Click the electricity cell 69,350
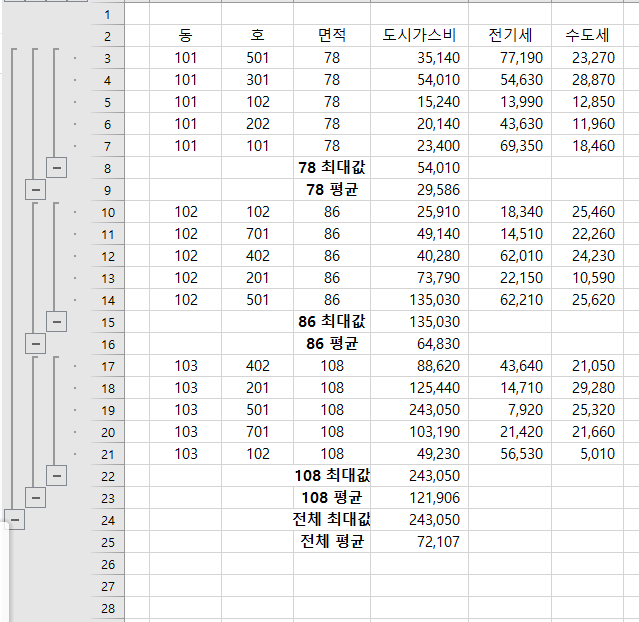The width and height of the screenshot is (639, 622). coord(510,146)
